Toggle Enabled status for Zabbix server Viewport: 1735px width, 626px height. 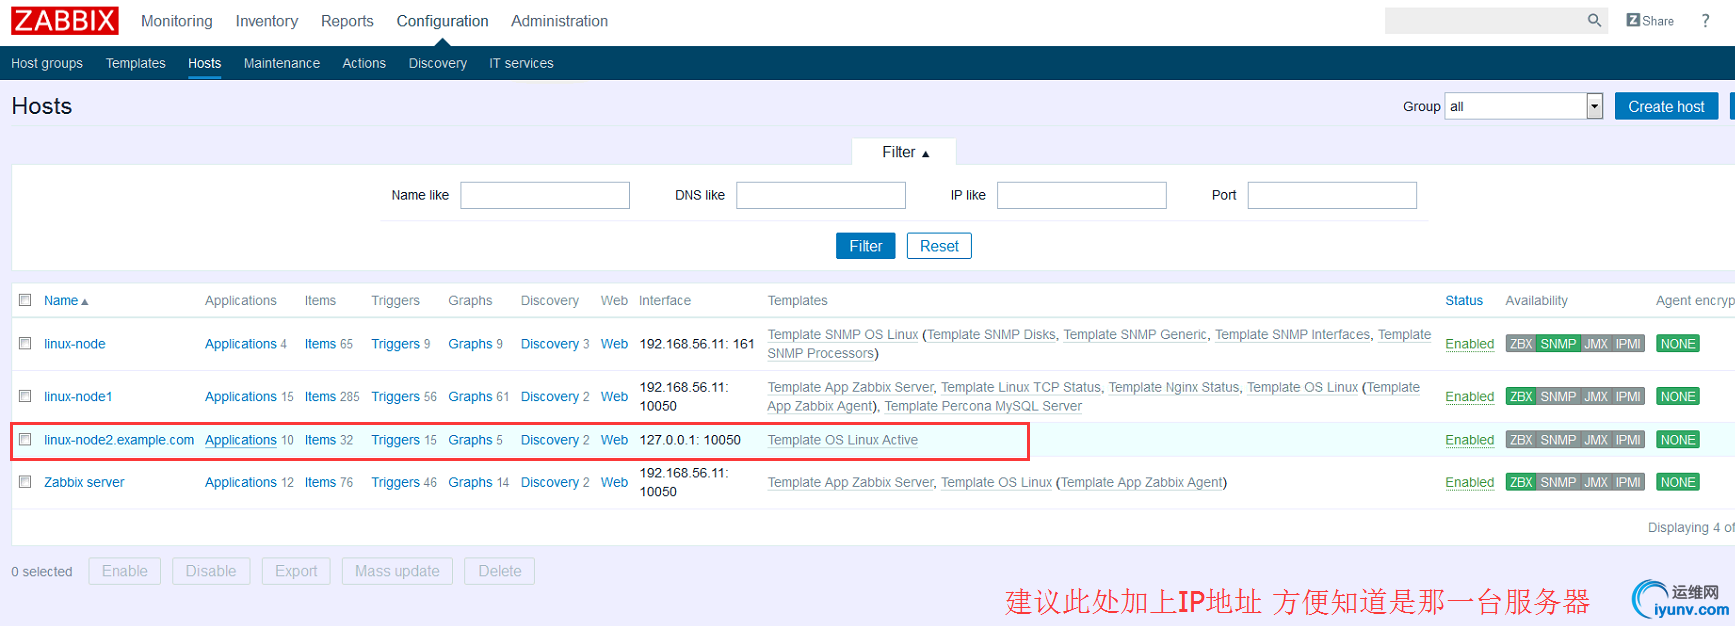1470,482
